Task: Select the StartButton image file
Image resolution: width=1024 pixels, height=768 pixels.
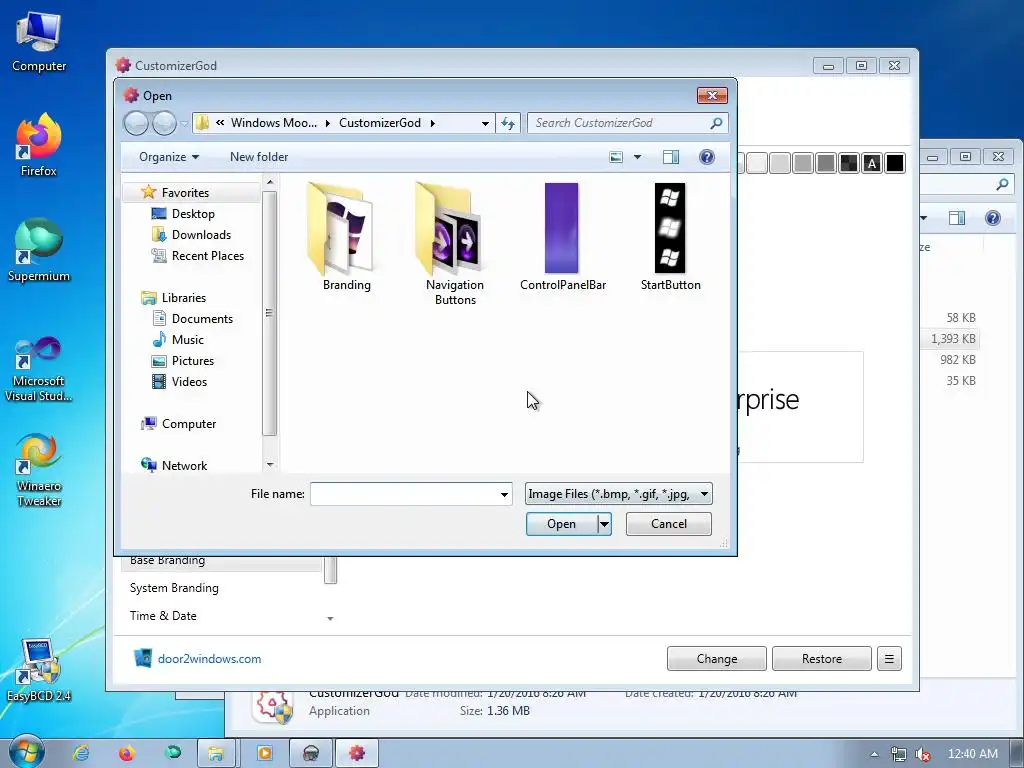Action: tap(670, 236)
